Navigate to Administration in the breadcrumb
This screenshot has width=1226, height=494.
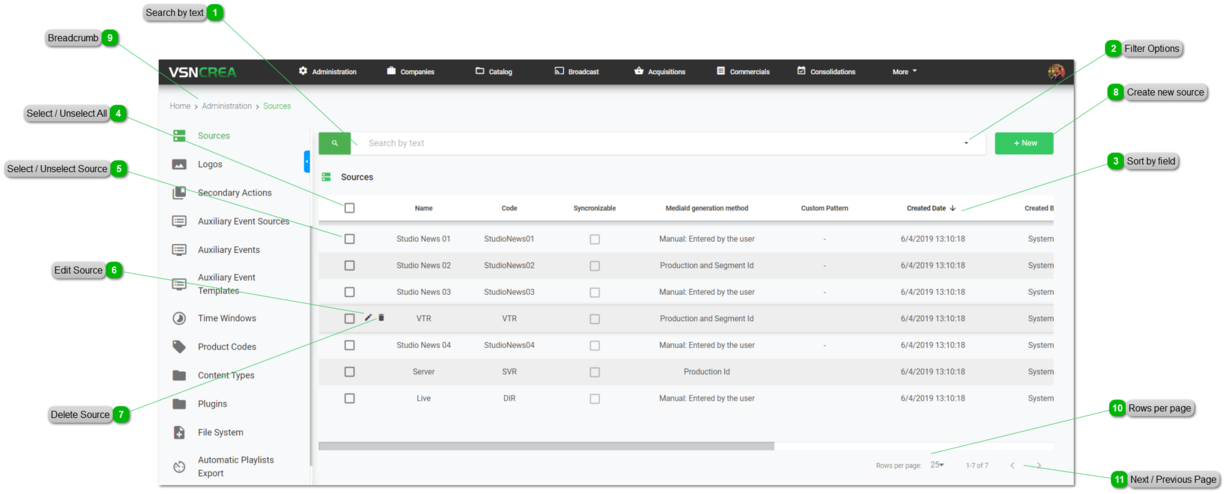[x=227, y=106]
